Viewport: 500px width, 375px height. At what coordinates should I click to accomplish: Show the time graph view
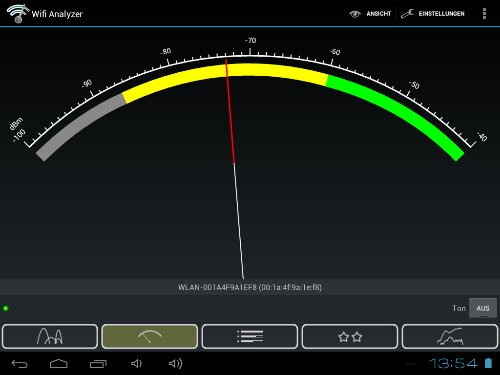[450, 336]
